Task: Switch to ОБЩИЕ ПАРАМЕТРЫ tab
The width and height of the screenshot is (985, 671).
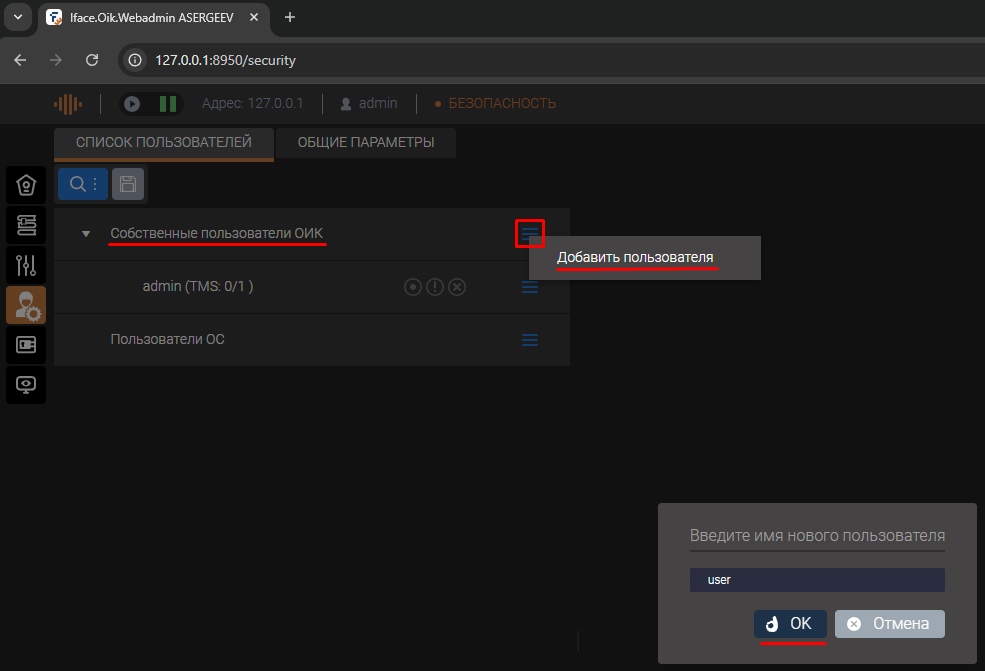Action: [x=366, y=143]
